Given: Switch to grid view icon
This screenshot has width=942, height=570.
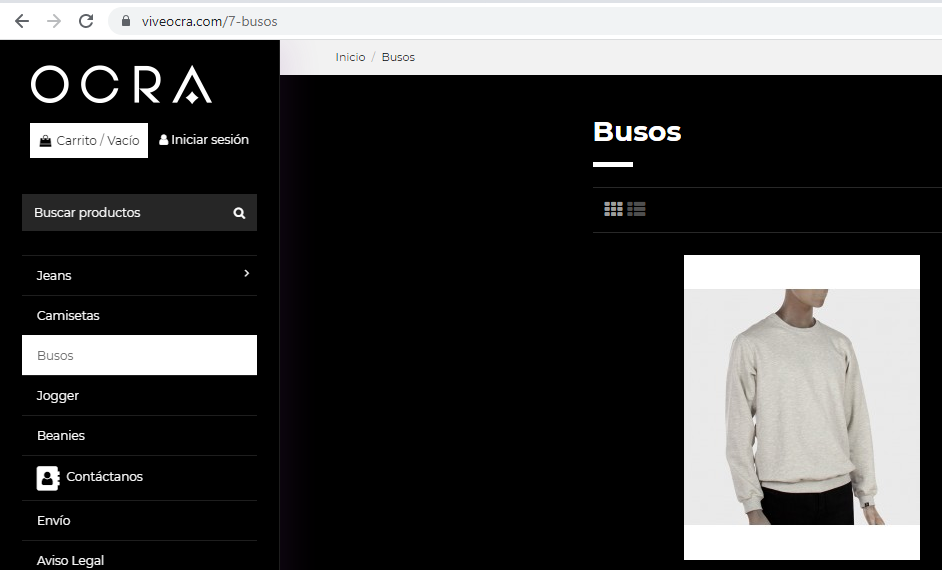Looking at the screenshot, I should tap(613, 209).
